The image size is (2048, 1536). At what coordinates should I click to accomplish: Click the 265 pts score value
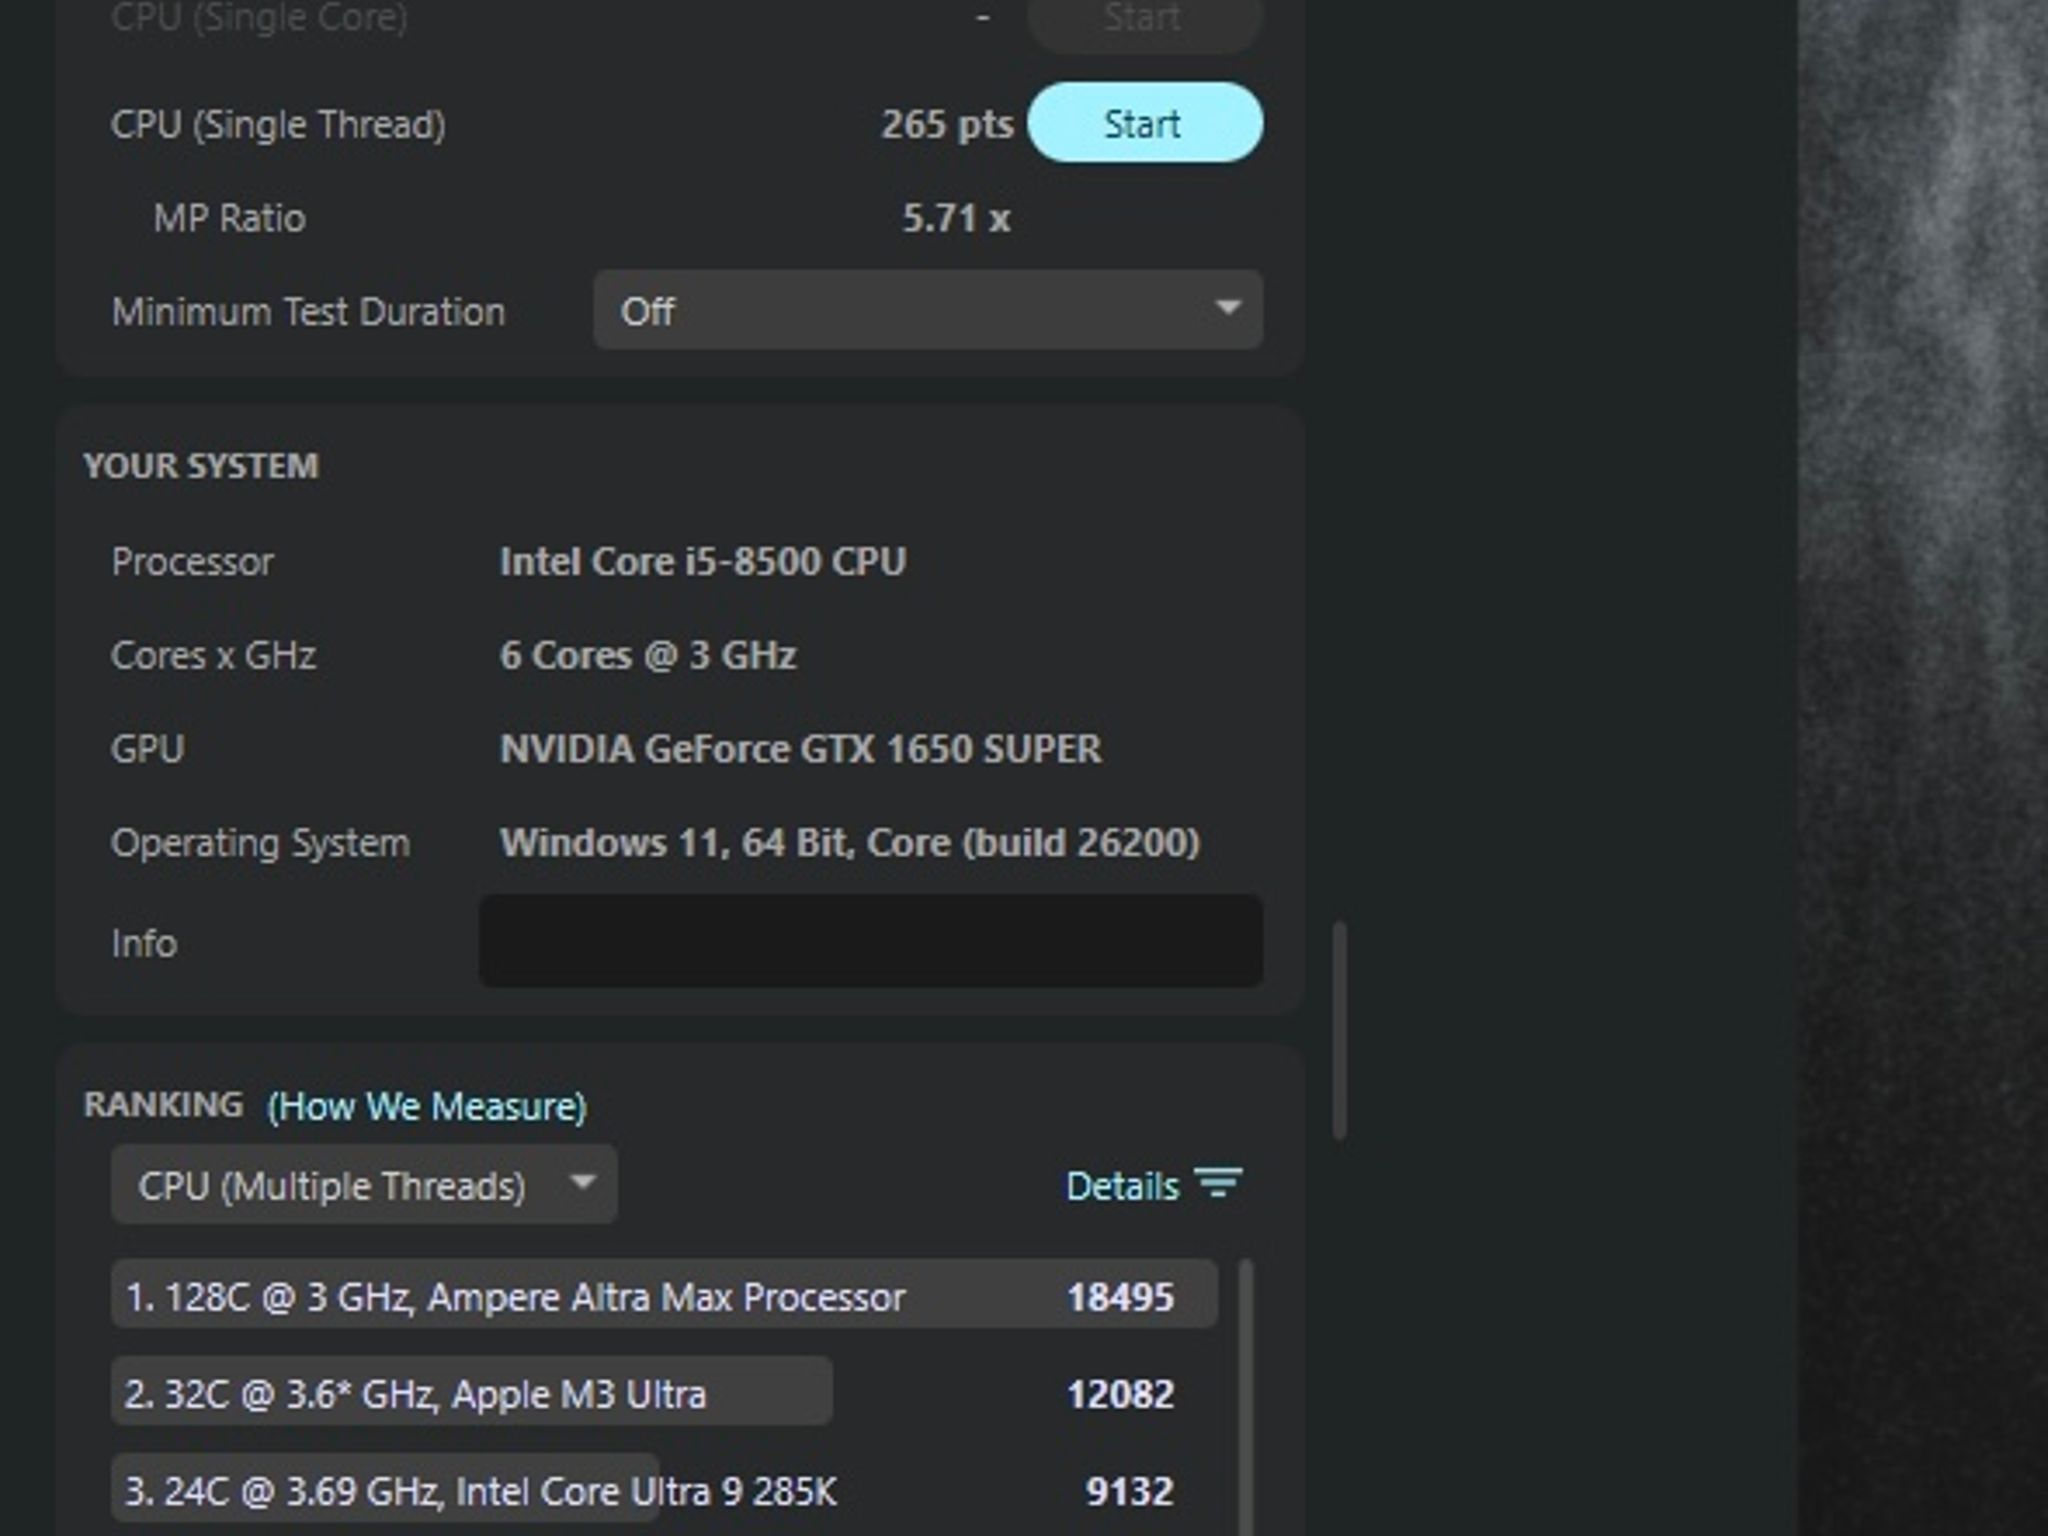click(946, 124)
